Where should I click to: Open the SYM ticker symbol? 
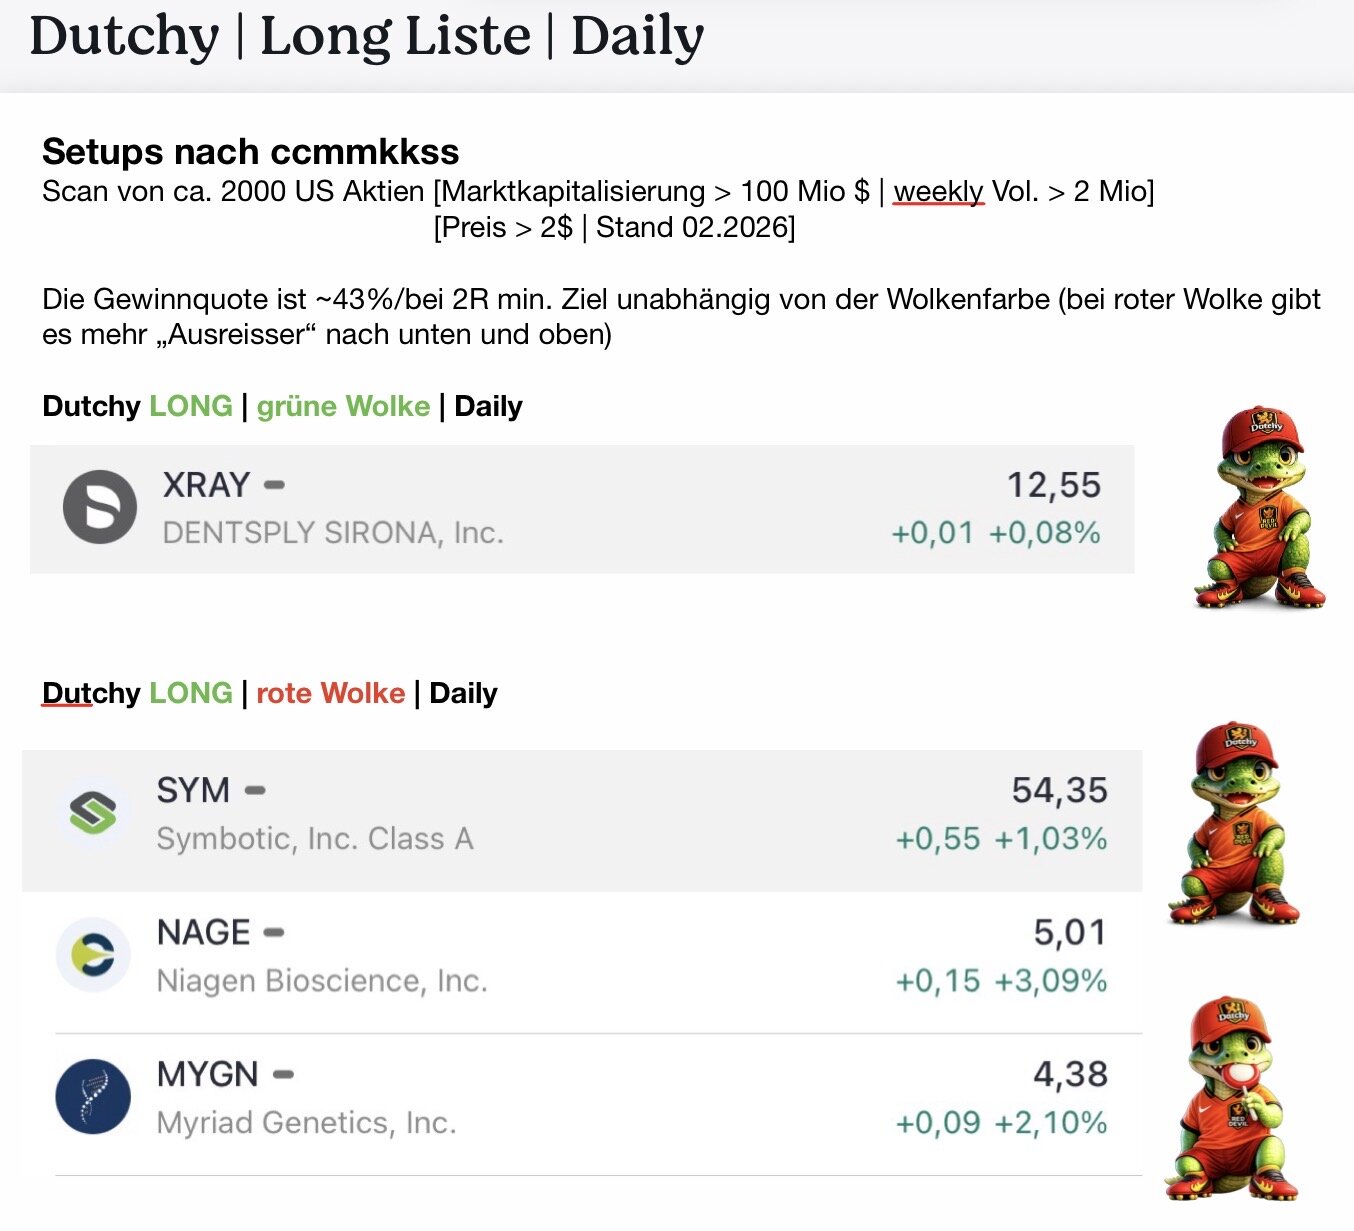click(x=193, y=790)
